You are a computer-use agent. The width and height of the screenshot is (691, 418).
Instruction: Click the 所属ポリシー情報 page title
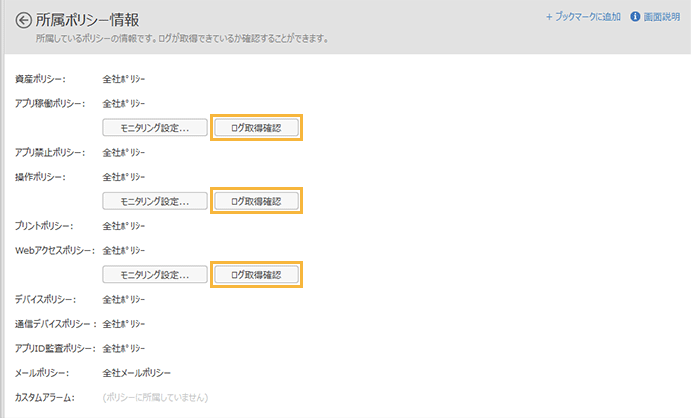87,20
